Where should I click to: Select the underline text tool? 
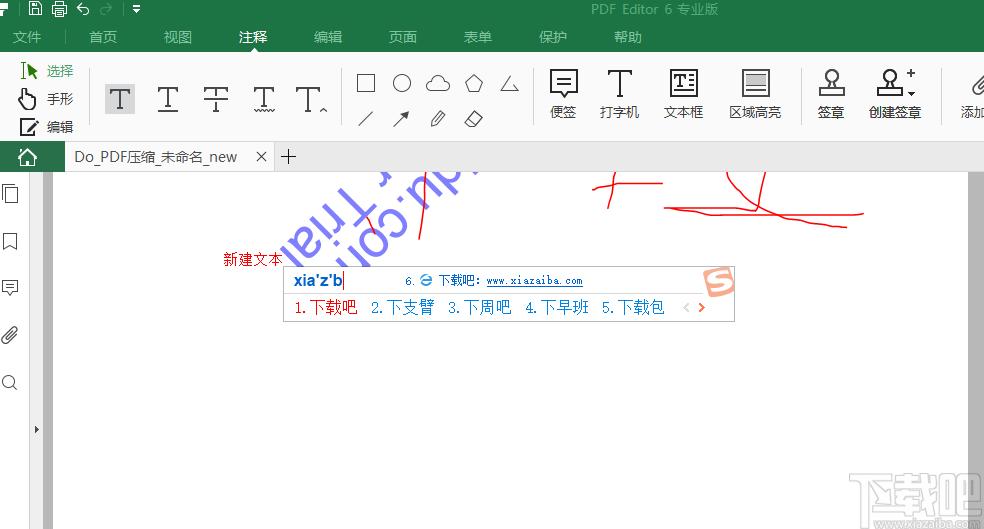pyautogui.click(x=168, y=99)
